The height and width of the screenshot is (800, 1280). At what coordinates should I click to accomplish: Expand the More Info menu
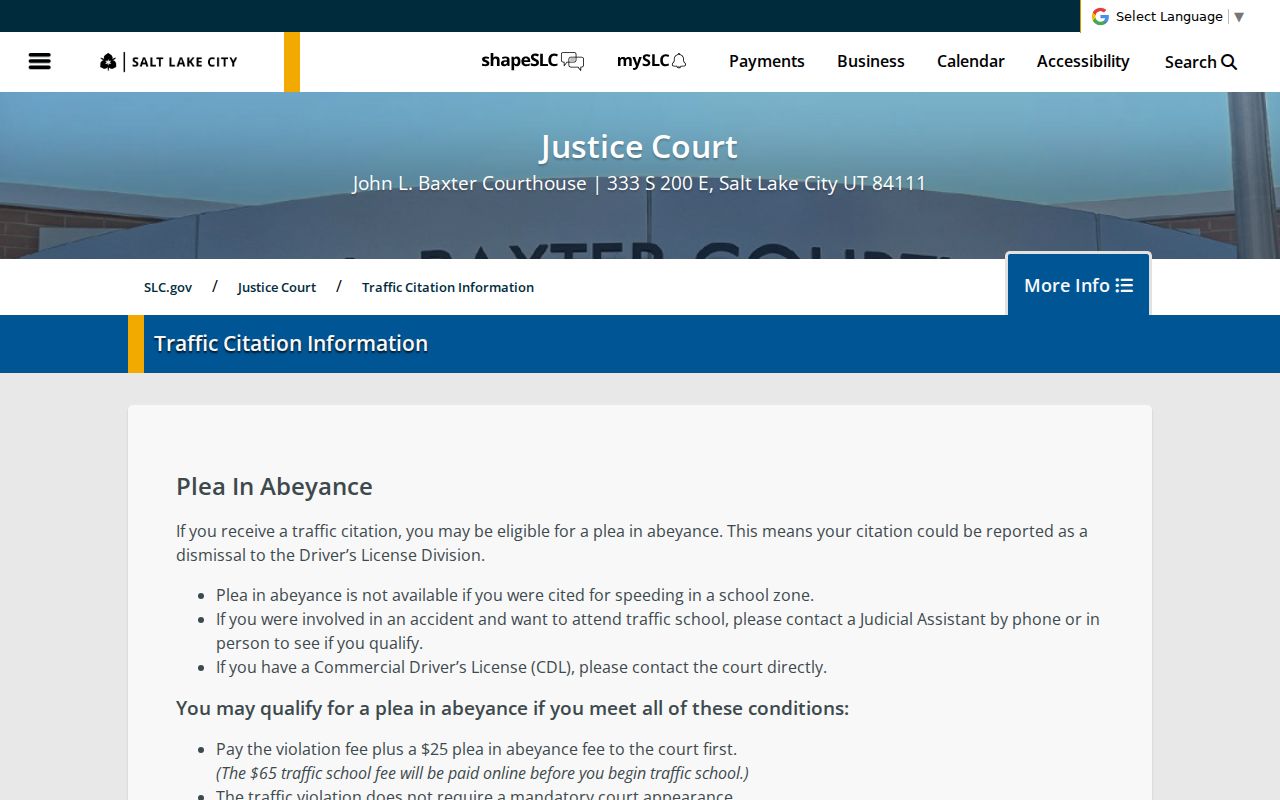point(1079,285)
